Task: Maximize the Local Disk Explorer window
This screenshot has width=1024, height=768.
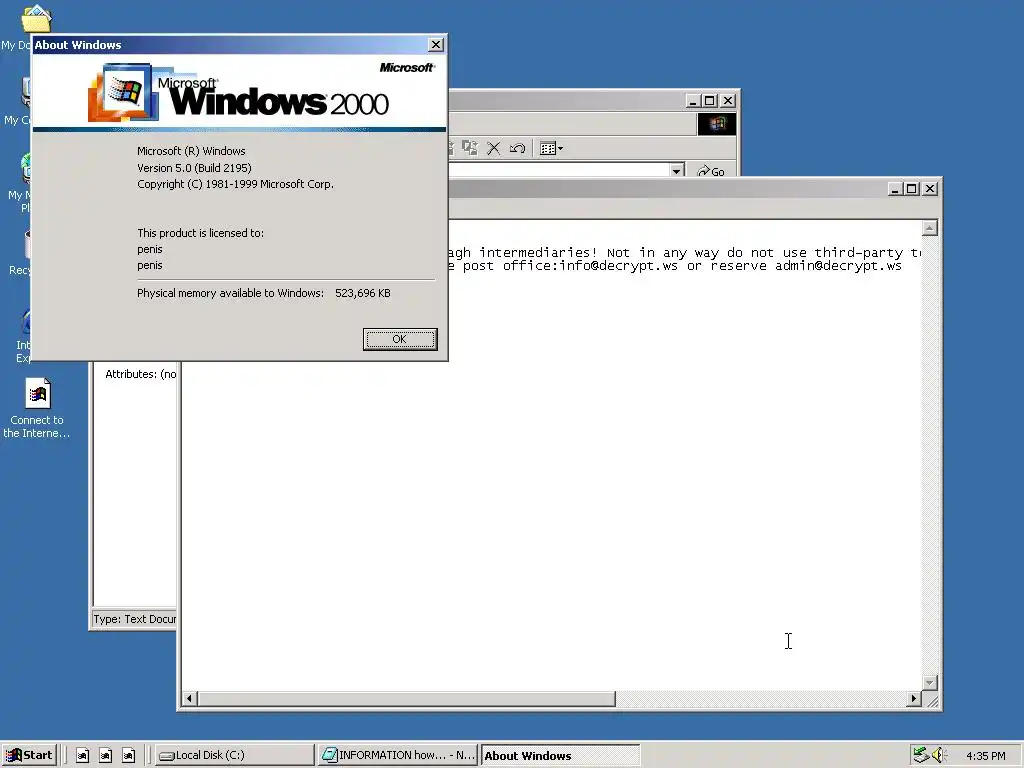Action: tap(710, 101)
